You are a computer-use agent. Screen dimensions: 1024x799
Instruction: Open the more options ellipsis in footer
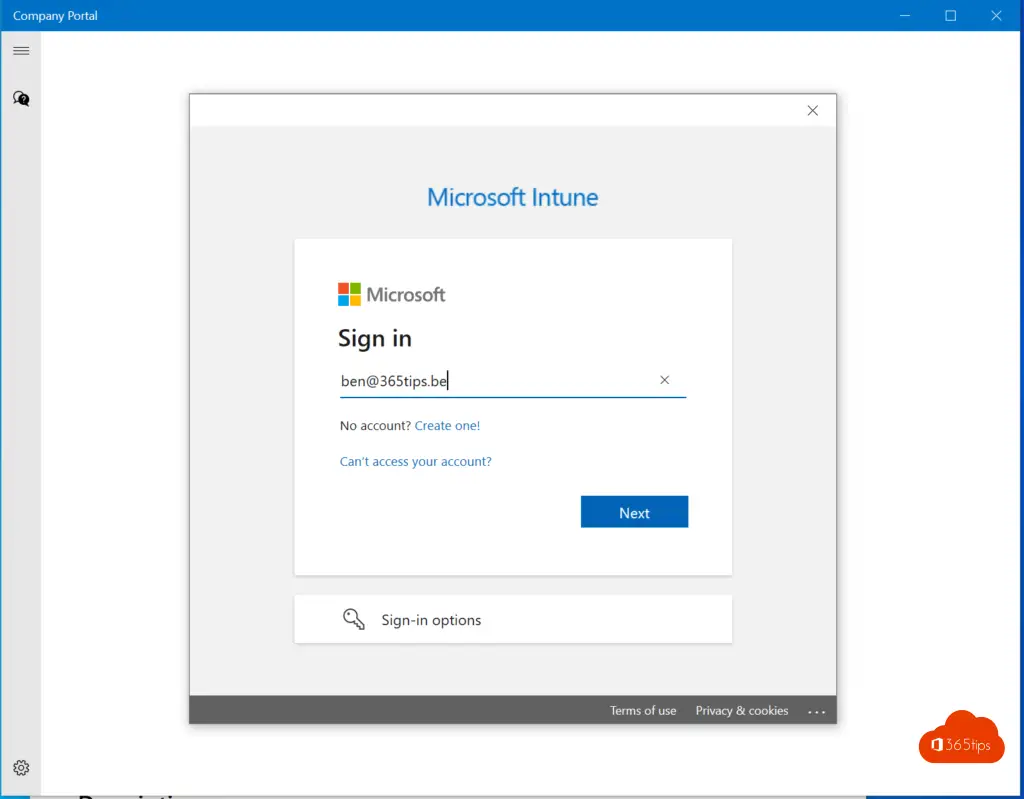pos(816,711)
